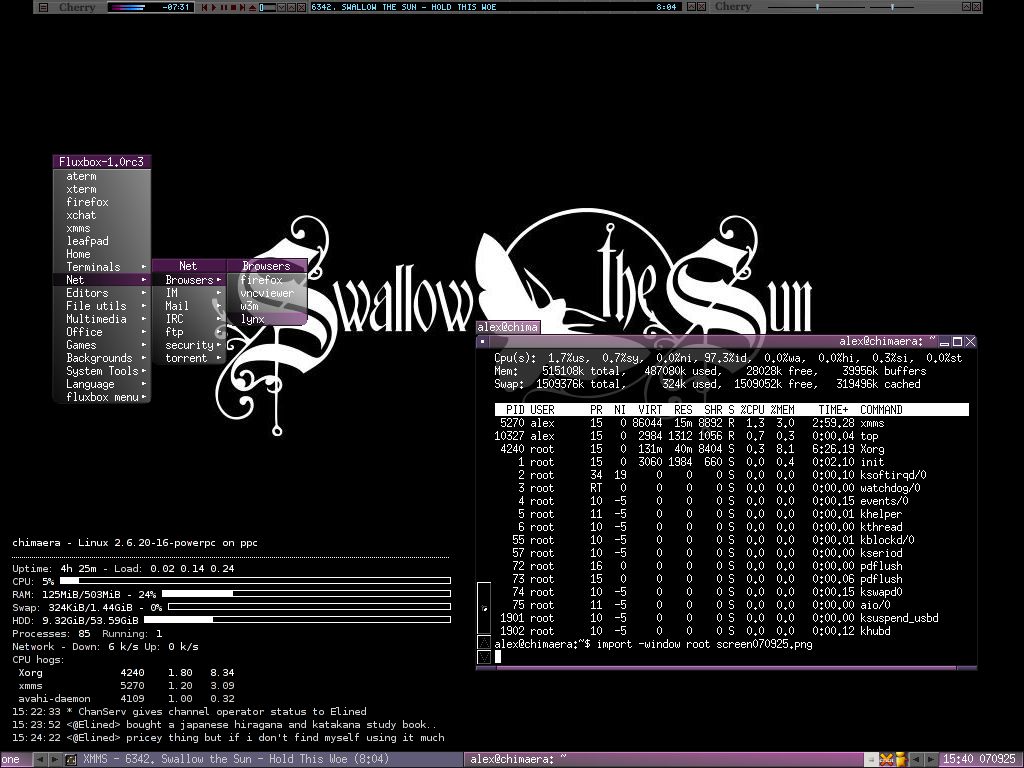Expand the File utils submenu
The image size is (1024, 768).
pos(102,306)
